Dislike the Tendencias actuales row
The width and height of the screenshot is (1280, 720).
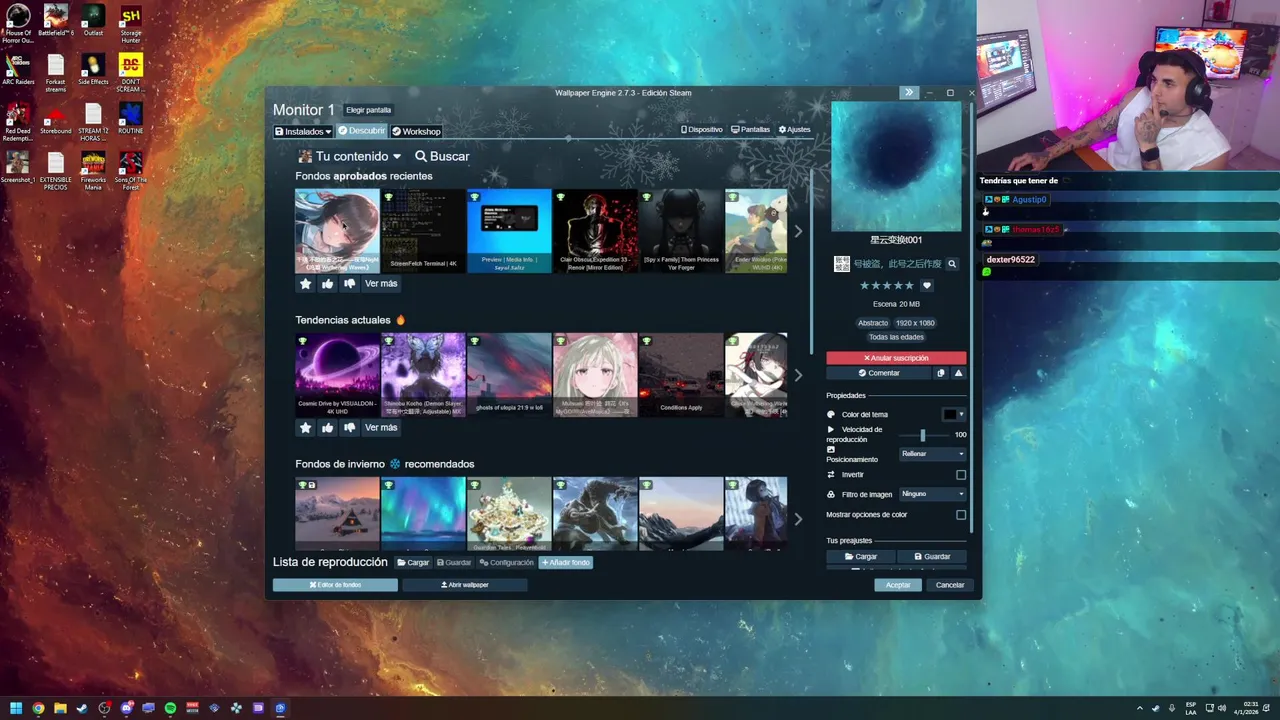point(350,428)
